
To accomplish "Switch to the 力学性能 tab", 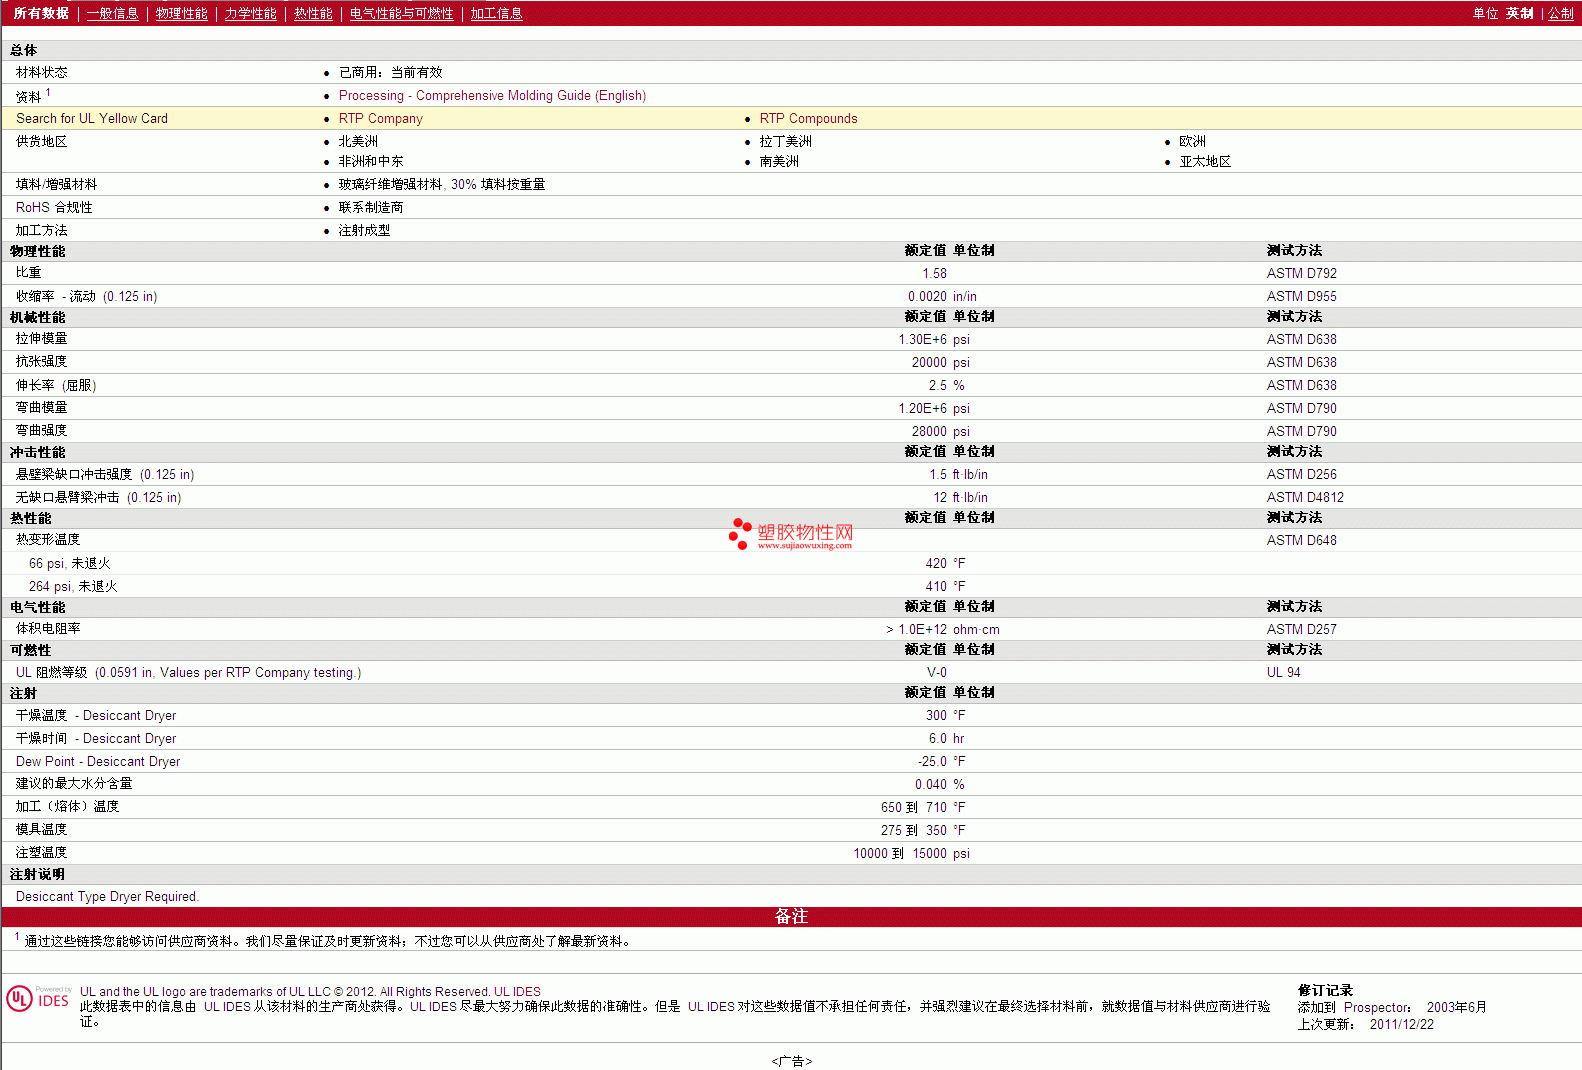I will click(x=250, y=13).
